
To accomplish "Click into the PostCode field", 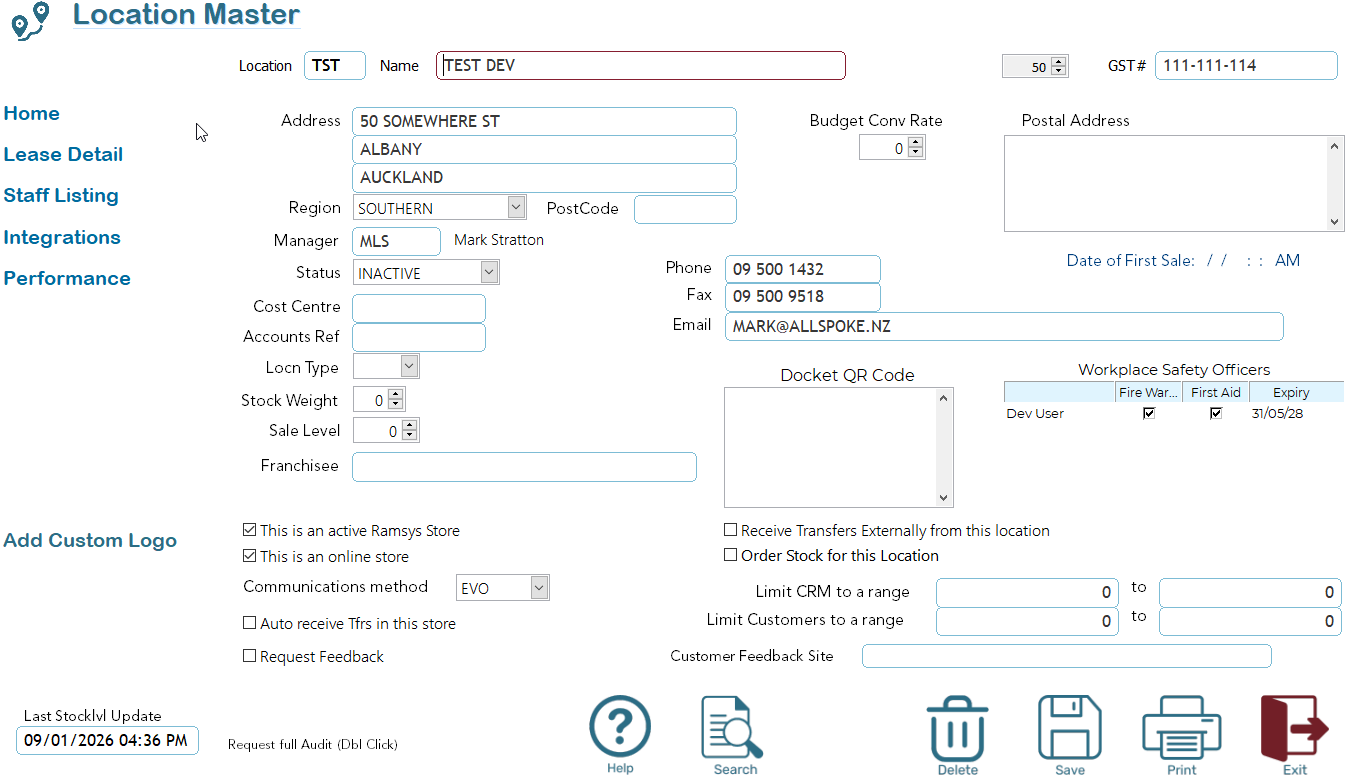I will point(685,209).
